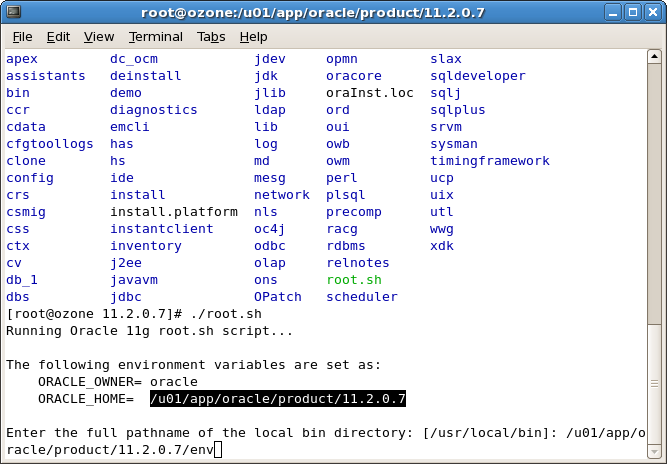
Task: Click the vertical scrollbar thumb grip
Action: click(654, 384)
